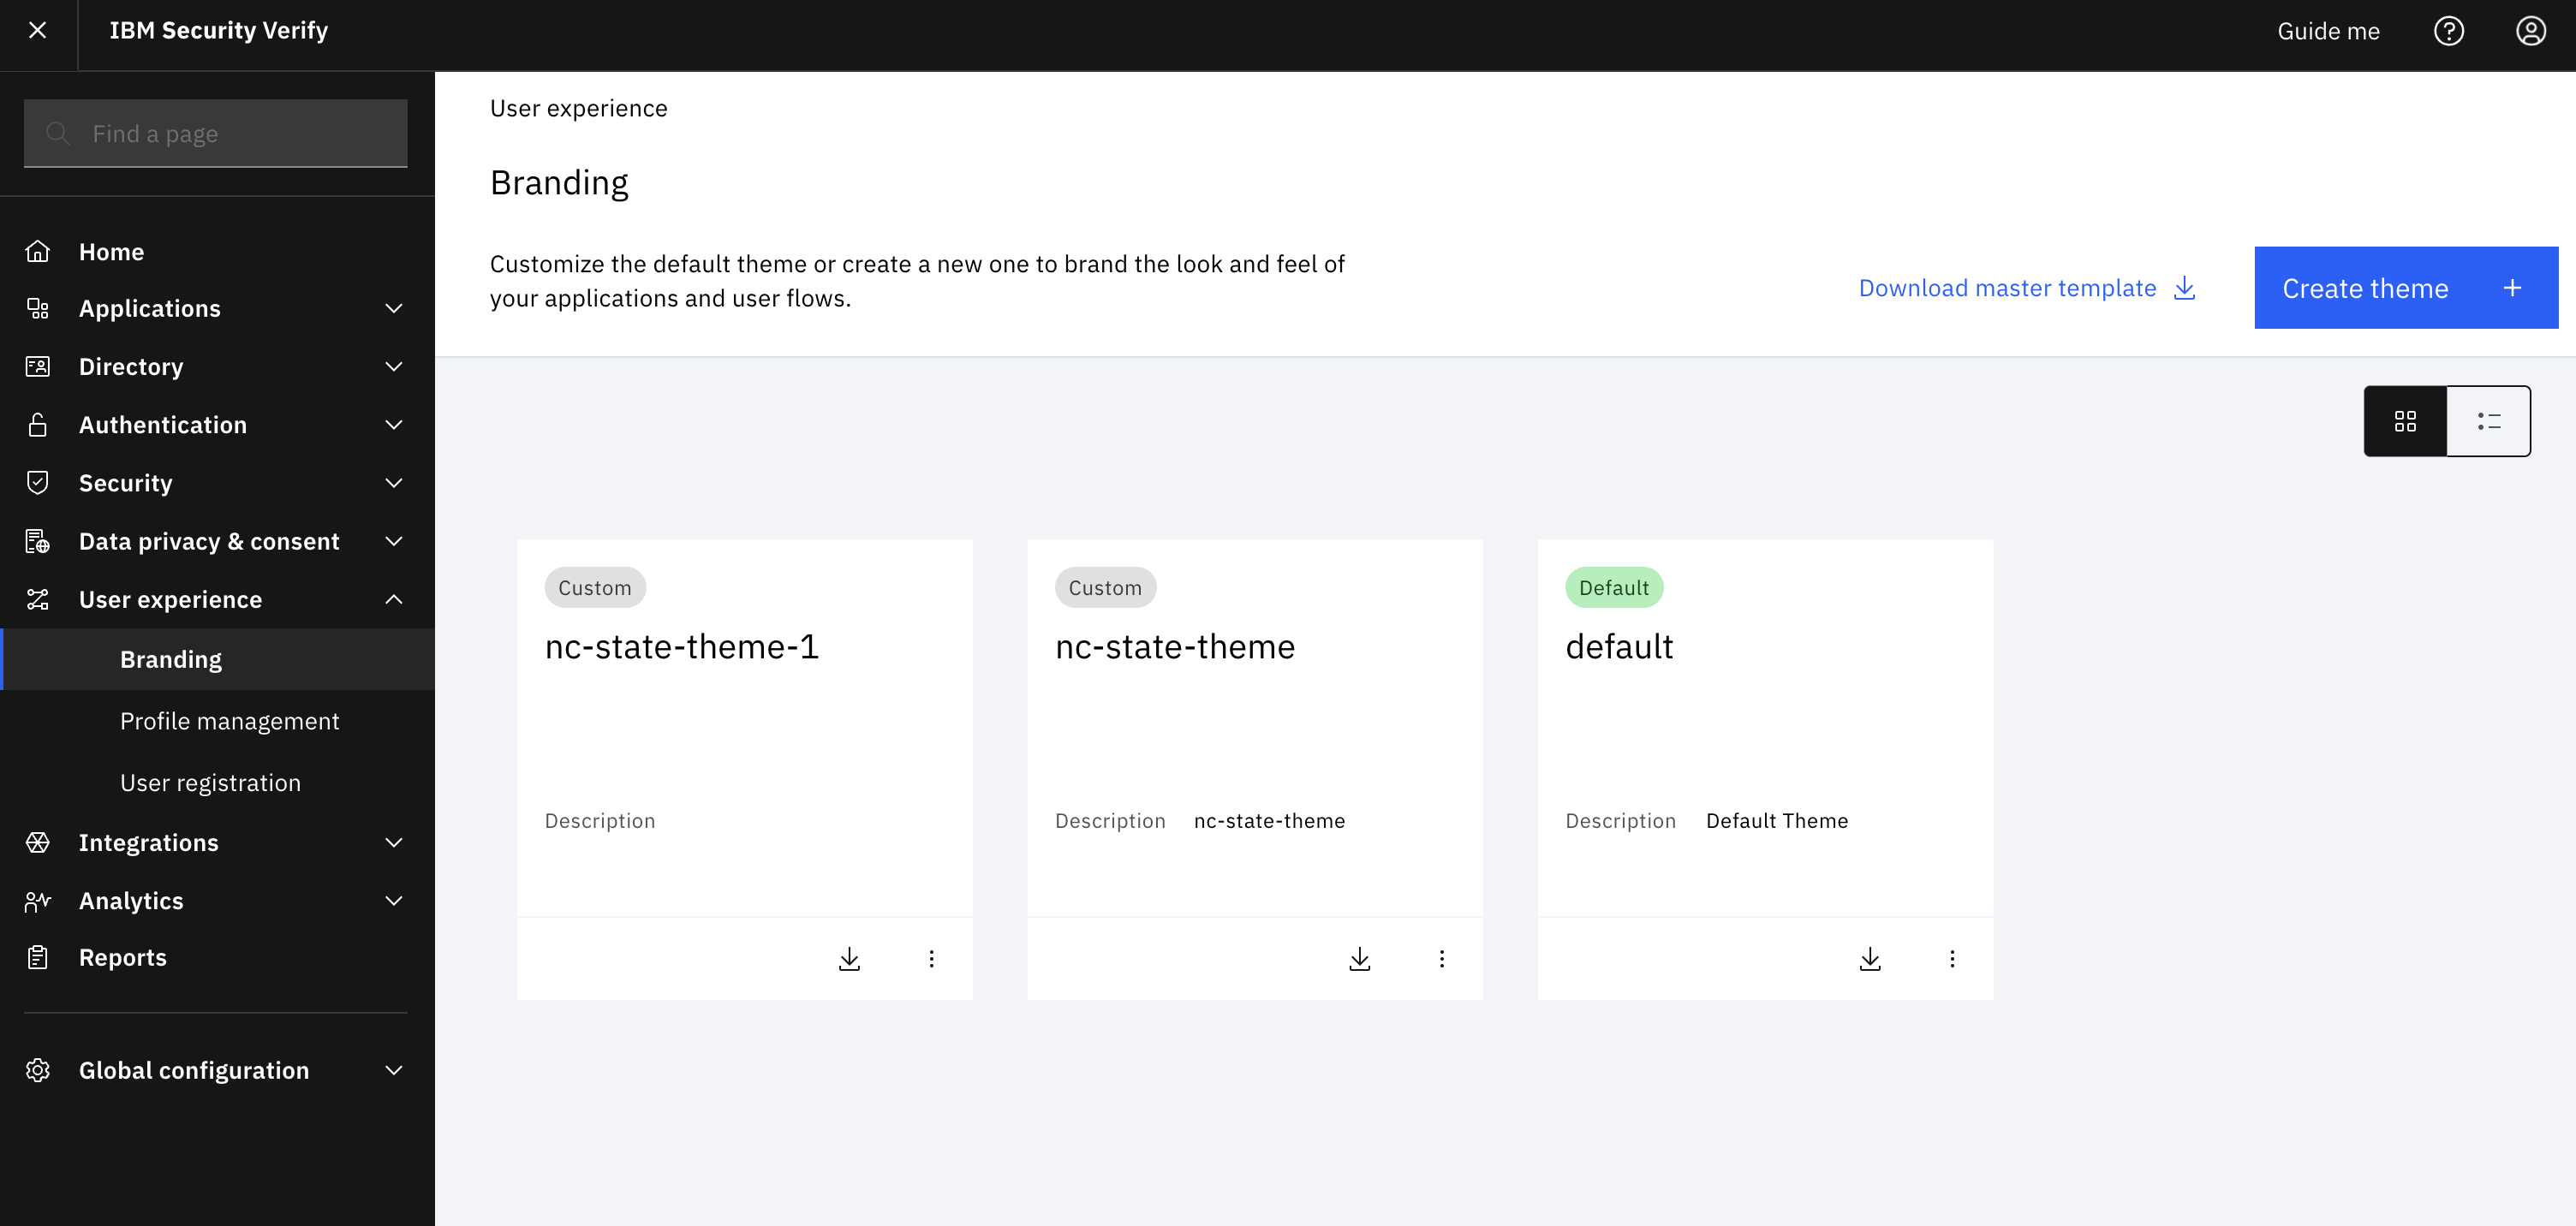Click the Create theme button
Viewport: 2576px width, 1226px height.
click(x=2406, y=287)
